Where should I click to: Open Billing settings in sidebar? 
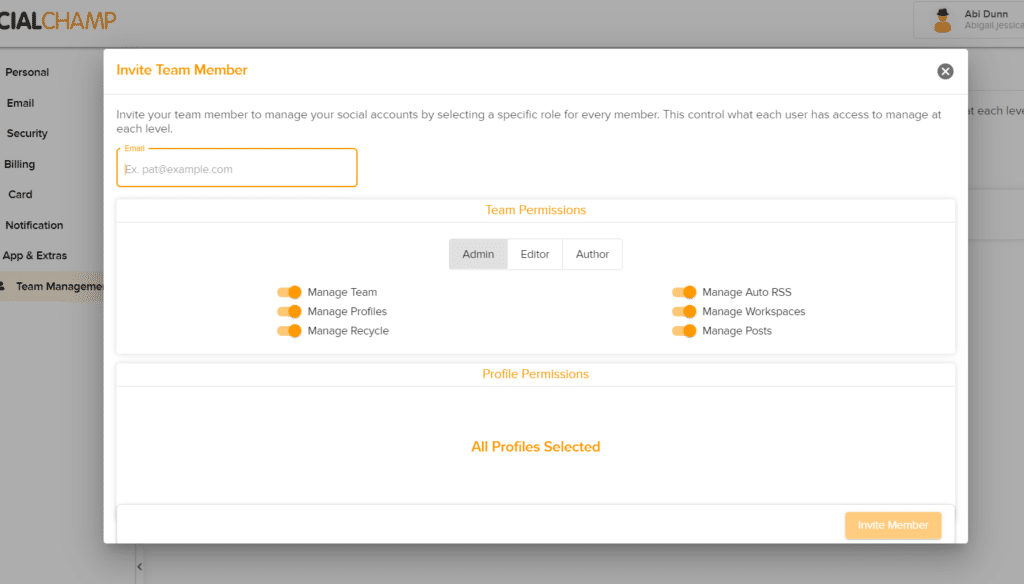pos(20,164)
